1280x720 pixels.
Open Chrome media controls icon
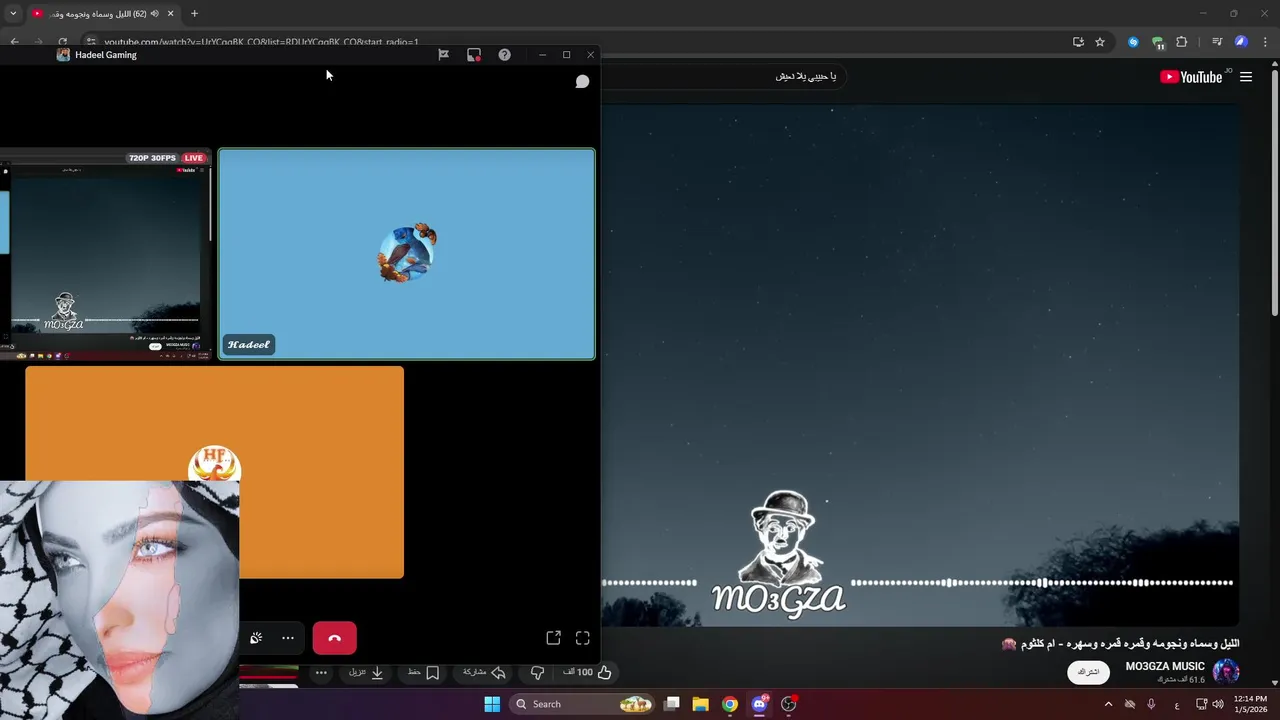pos(1217,42)
